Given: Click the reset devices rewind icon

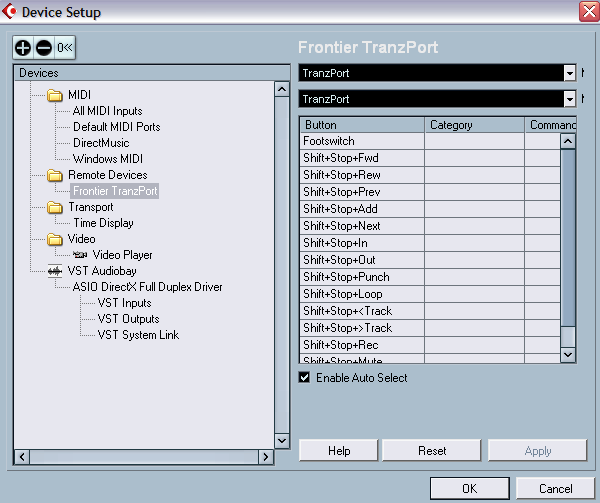Looking at the screenshot, I should coord(65,48).
